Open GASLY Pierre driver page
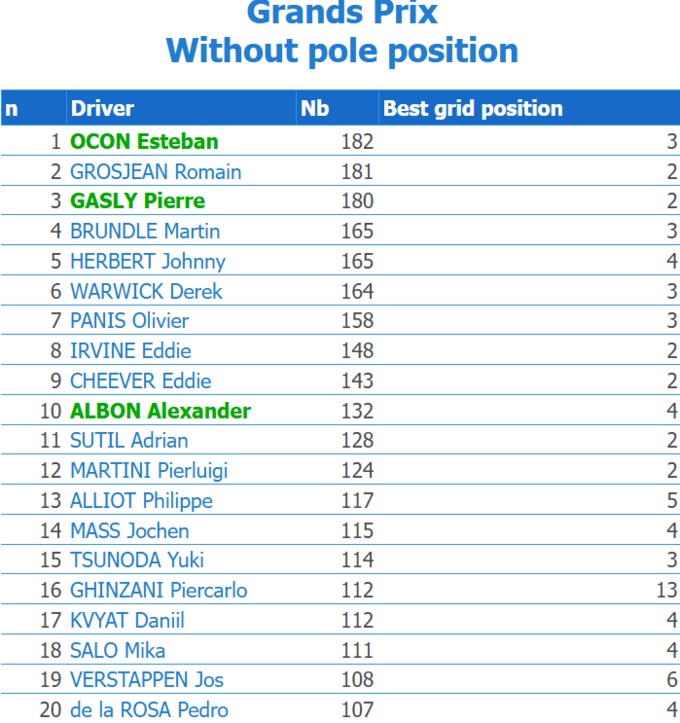680x723 pixels. point(137,201)
